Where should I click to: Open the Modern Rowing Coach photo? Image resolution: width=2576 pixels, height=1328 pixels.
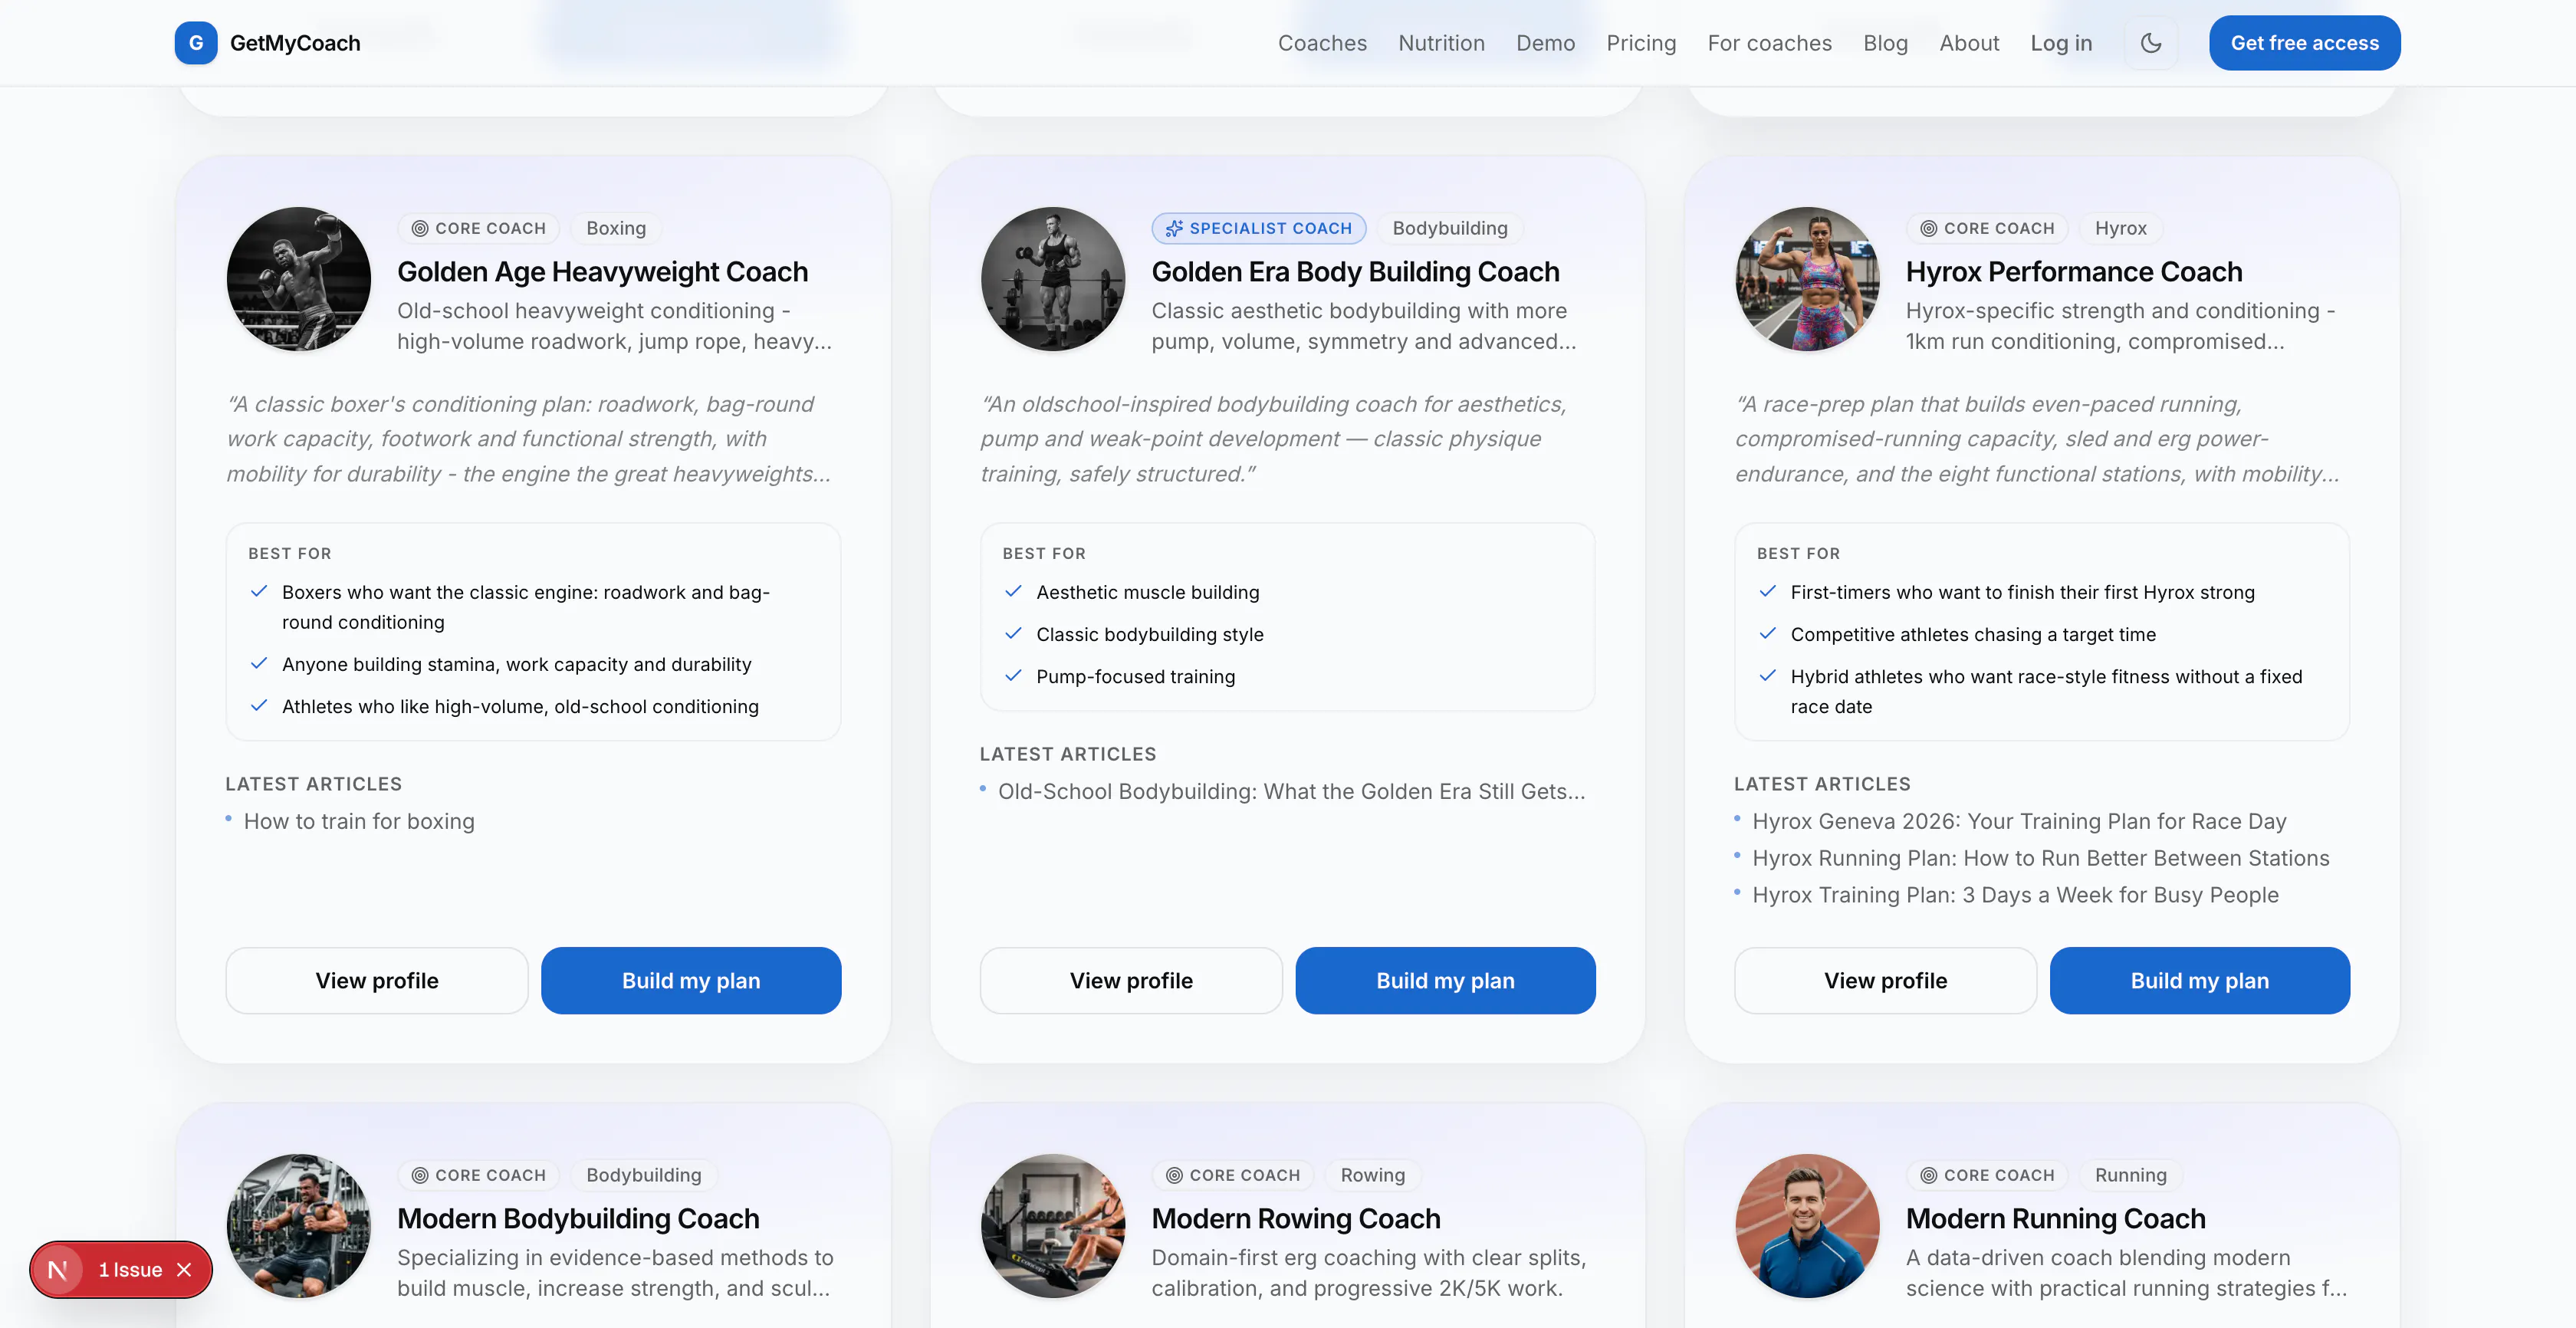click(1053, 1226)
